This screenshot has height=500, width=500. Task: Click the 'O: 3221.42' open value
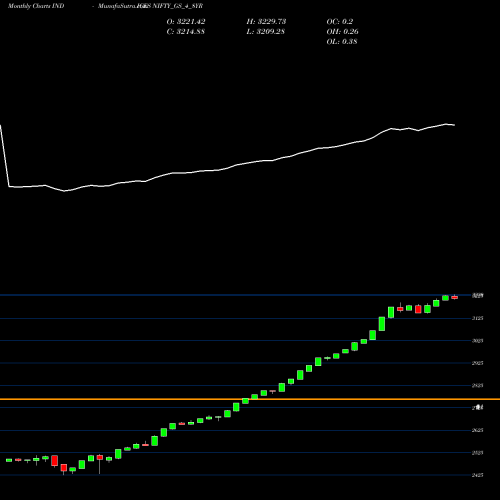pyautogui.click(x=186, y=22)
